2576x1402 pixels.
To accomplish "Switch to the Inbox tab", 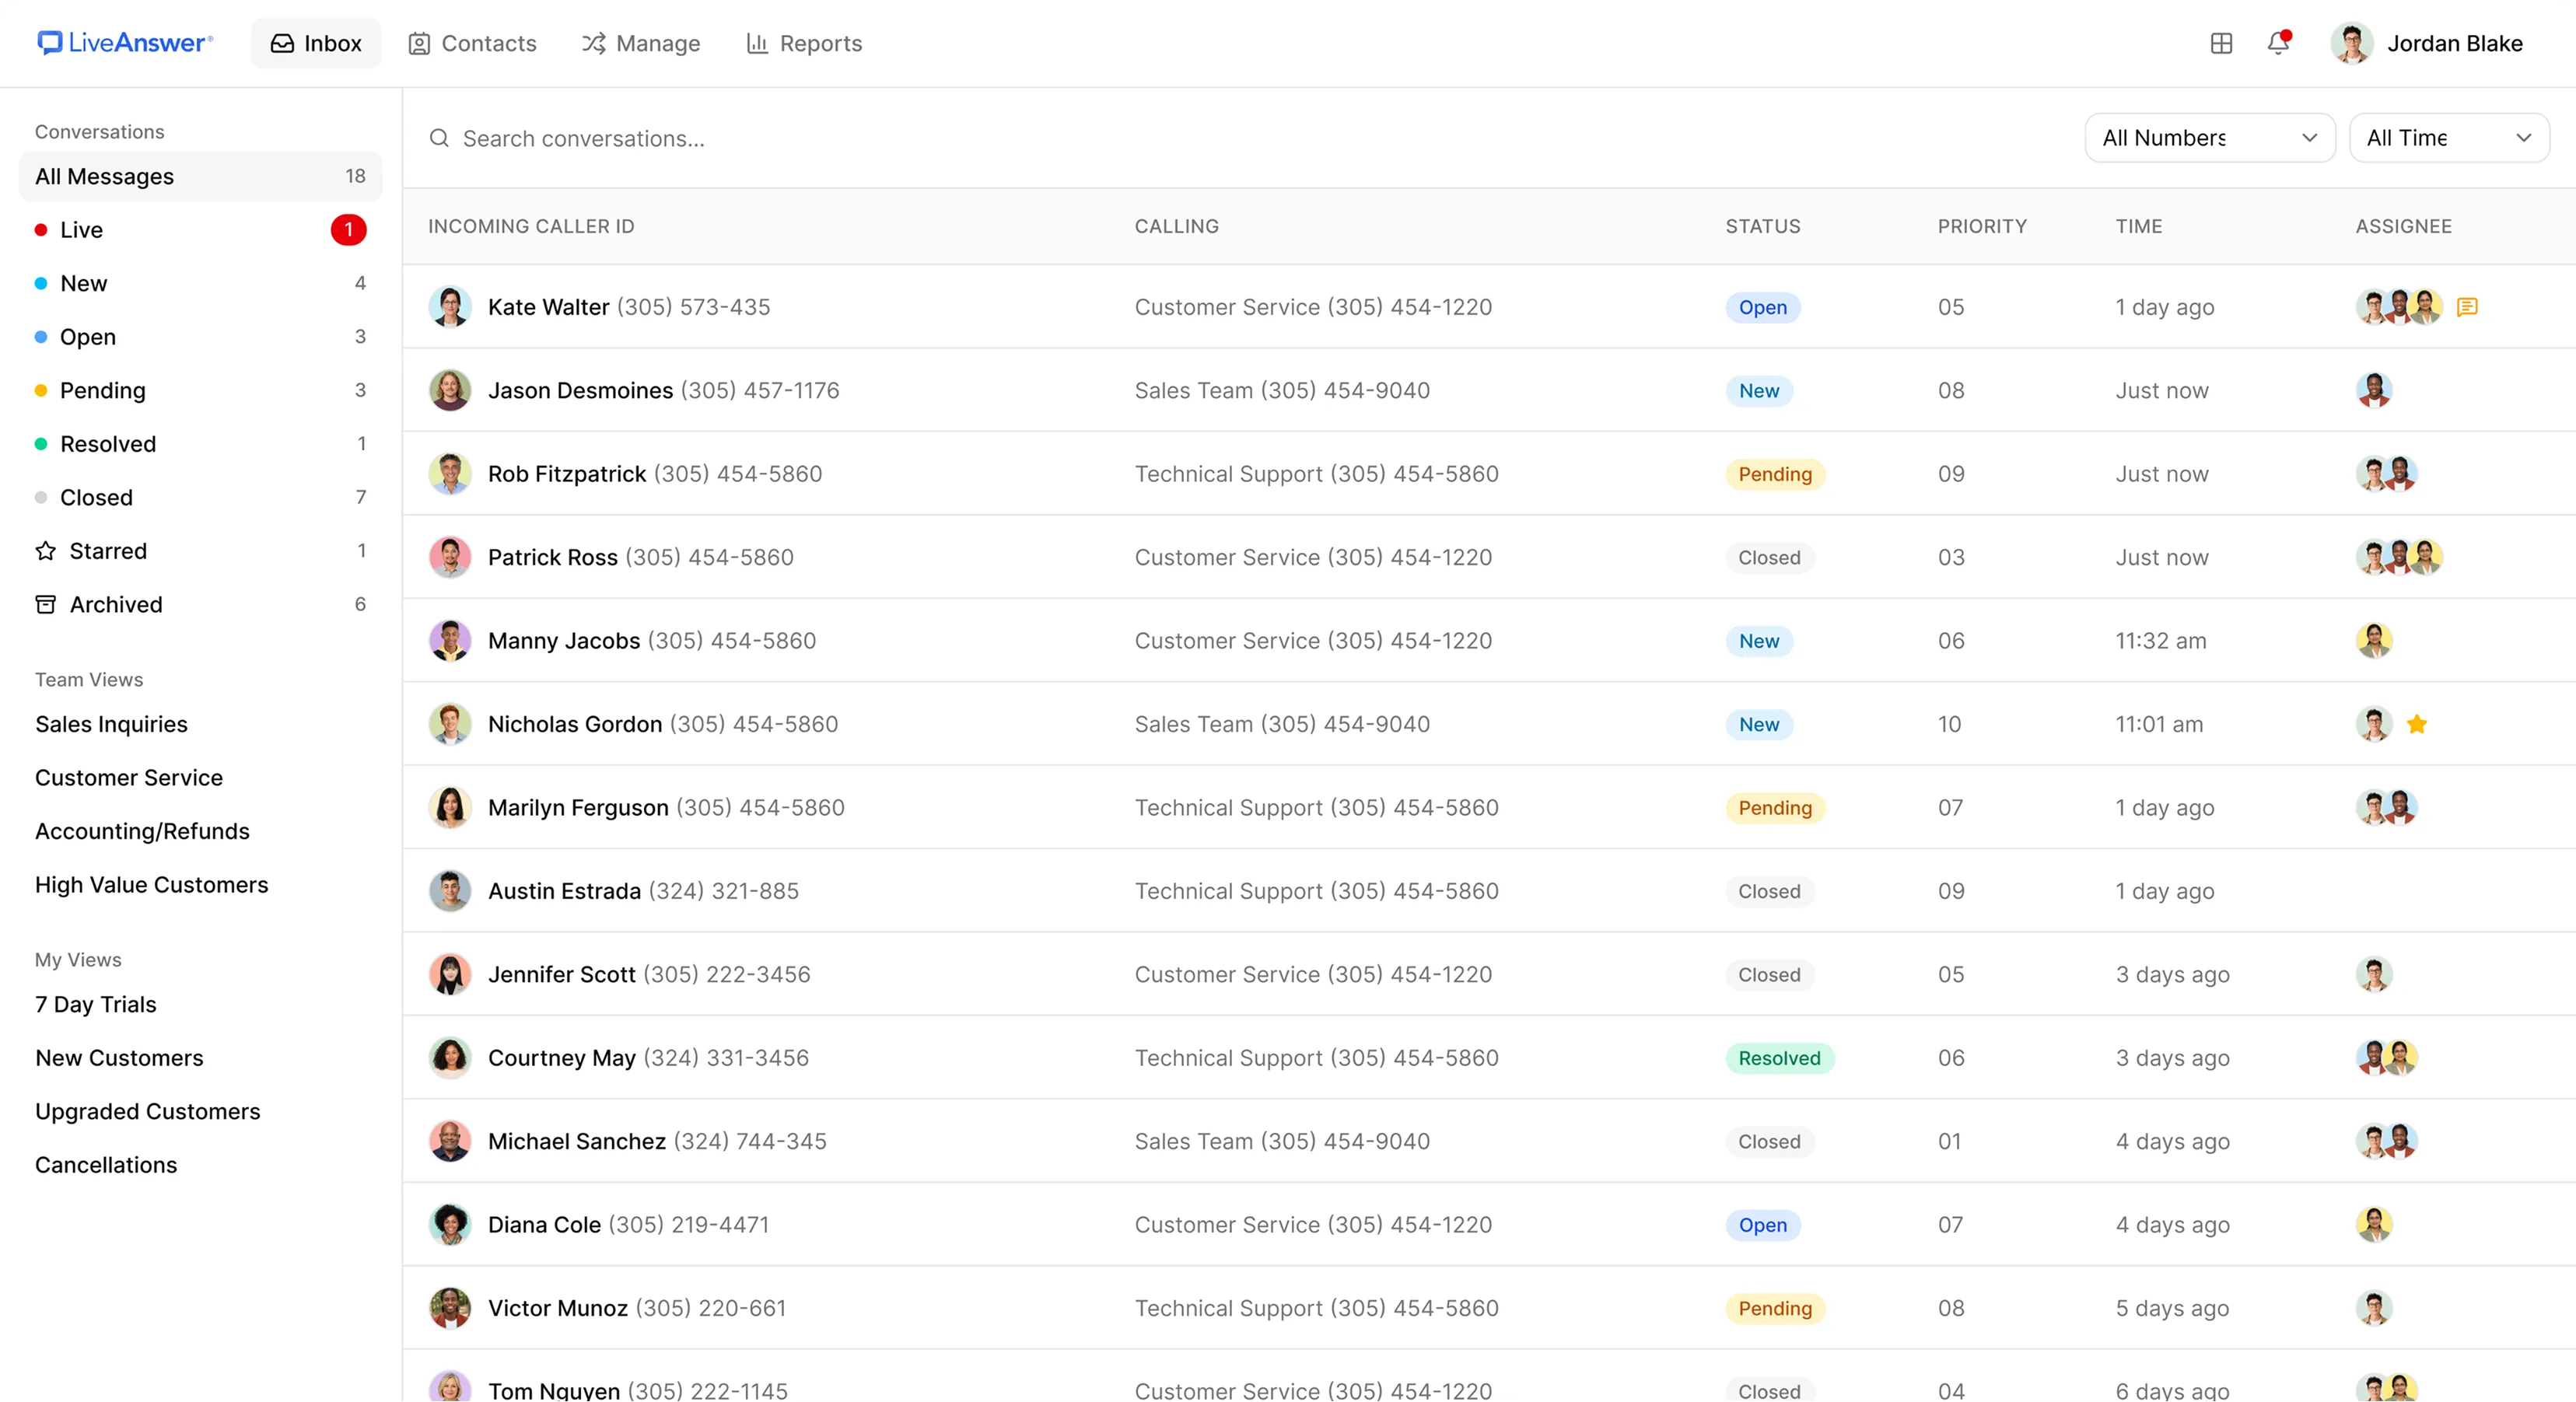I will click(x=316, y=43).
